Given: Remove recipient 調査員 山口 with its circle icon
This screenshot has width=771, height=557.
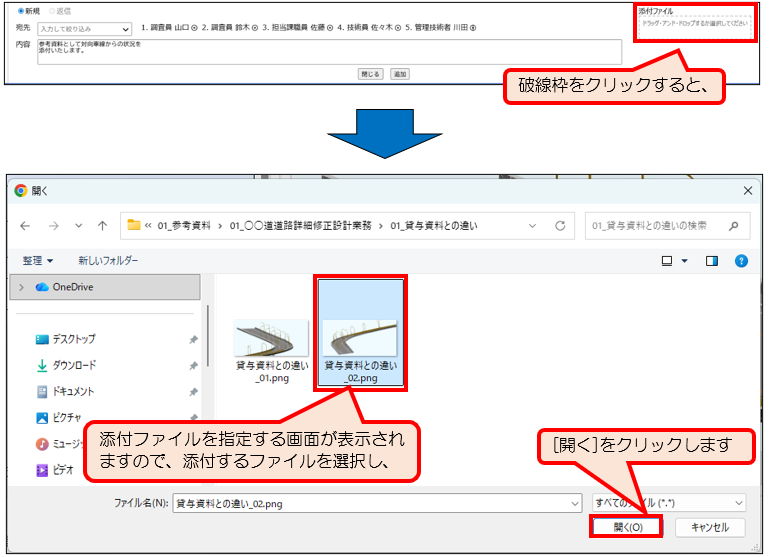Looking at the screenshot, I should (x=193, y=28).
